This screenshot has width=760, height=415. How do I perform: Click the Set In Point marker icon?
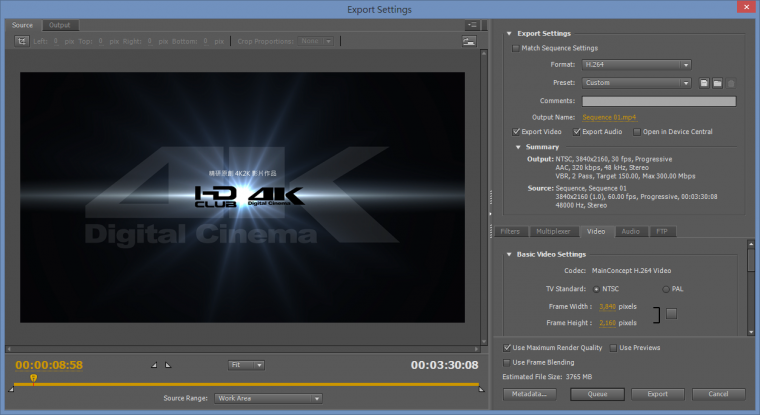click(x=155, y=365)
